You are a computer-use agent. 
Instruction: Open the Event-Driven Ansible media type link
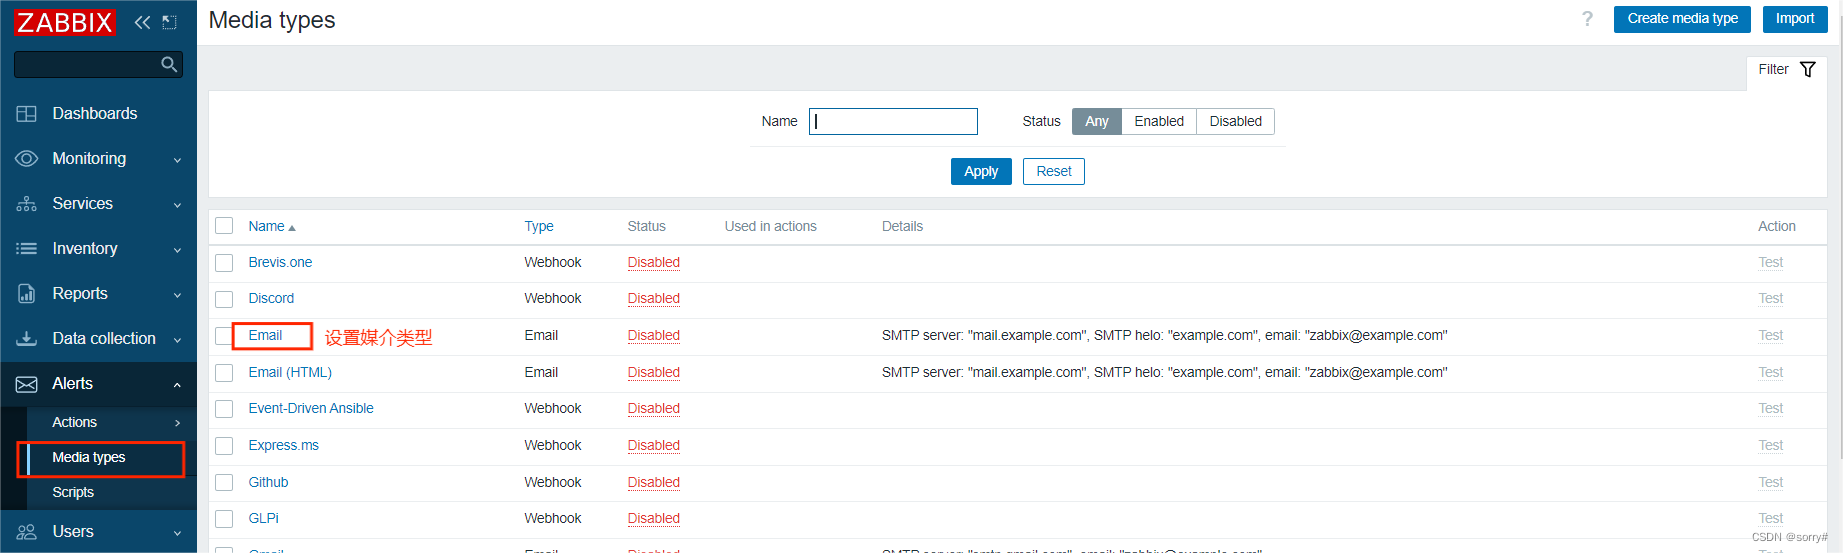pos(311,409)
